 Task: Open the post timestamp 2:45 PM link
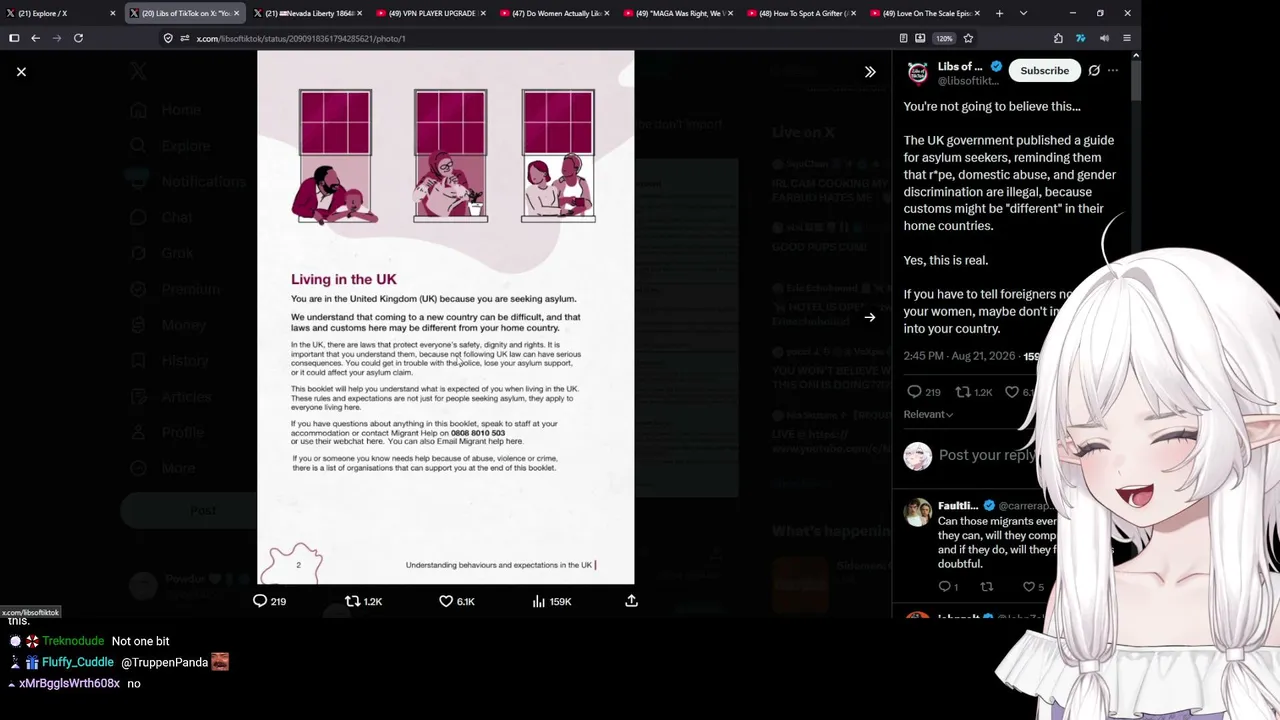click(960, 356)
